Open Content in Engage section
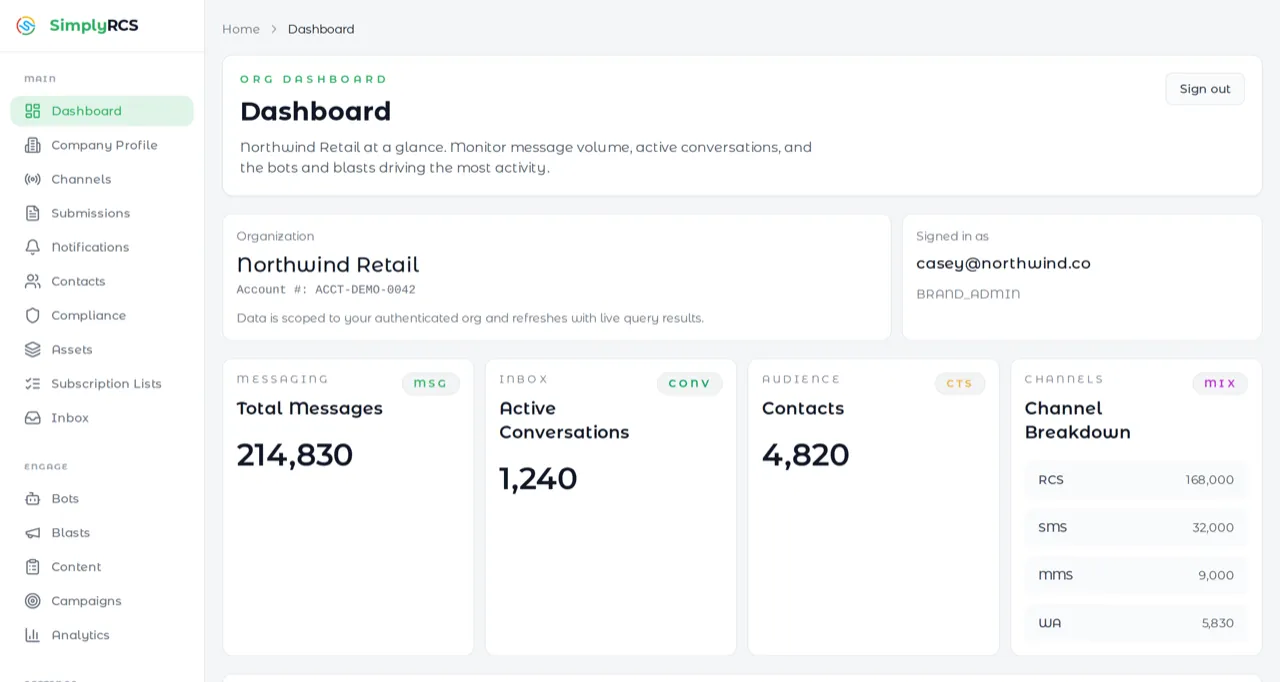The image size is (1280, 682). [102, 566]
